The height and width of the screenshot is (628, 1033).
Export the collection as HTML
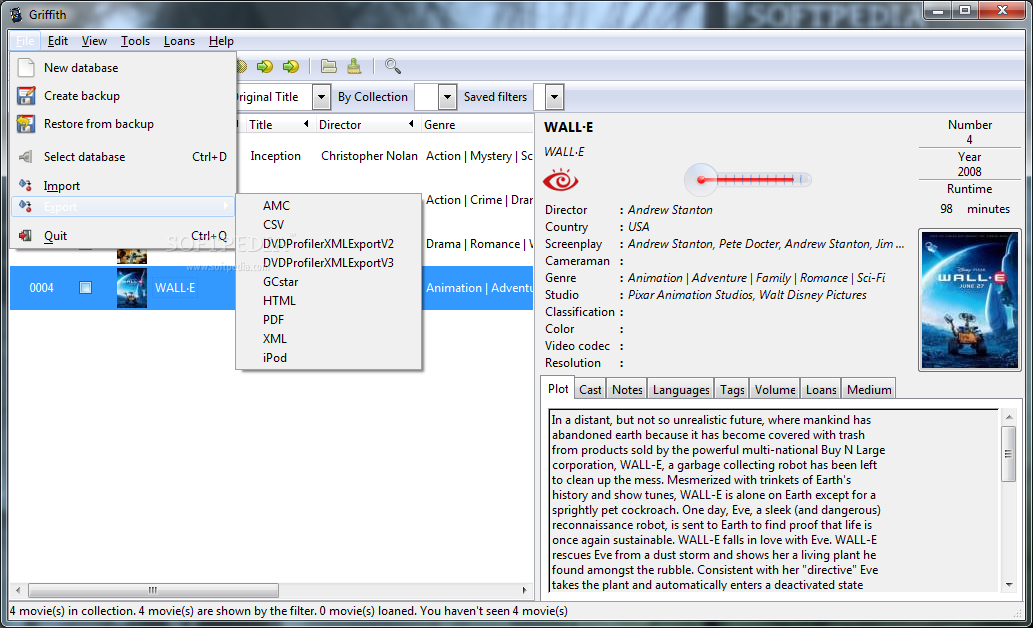329,300
